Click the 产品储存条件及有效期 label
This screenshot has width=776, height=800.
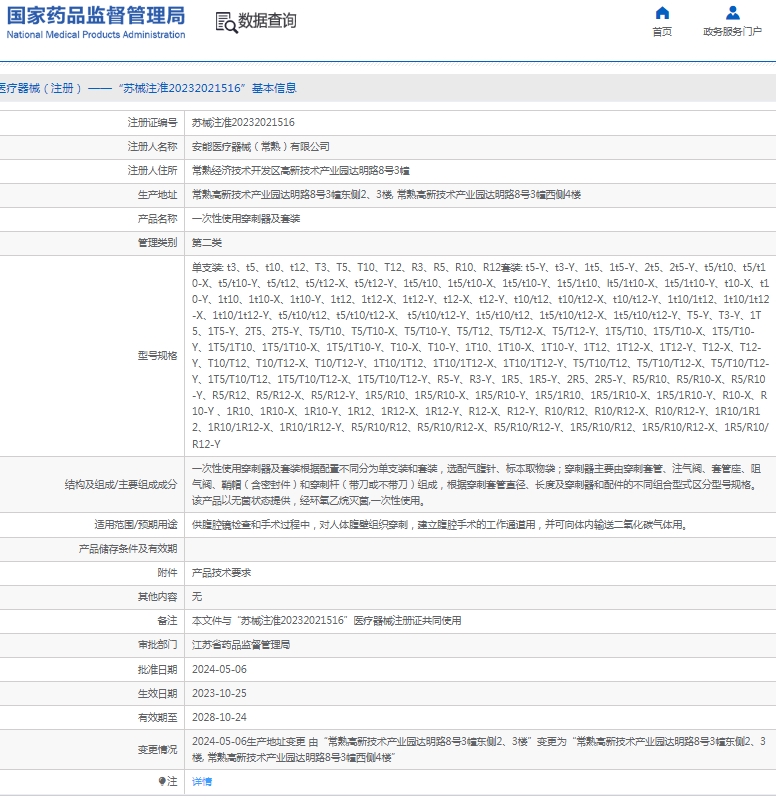(x=128, y=548)
